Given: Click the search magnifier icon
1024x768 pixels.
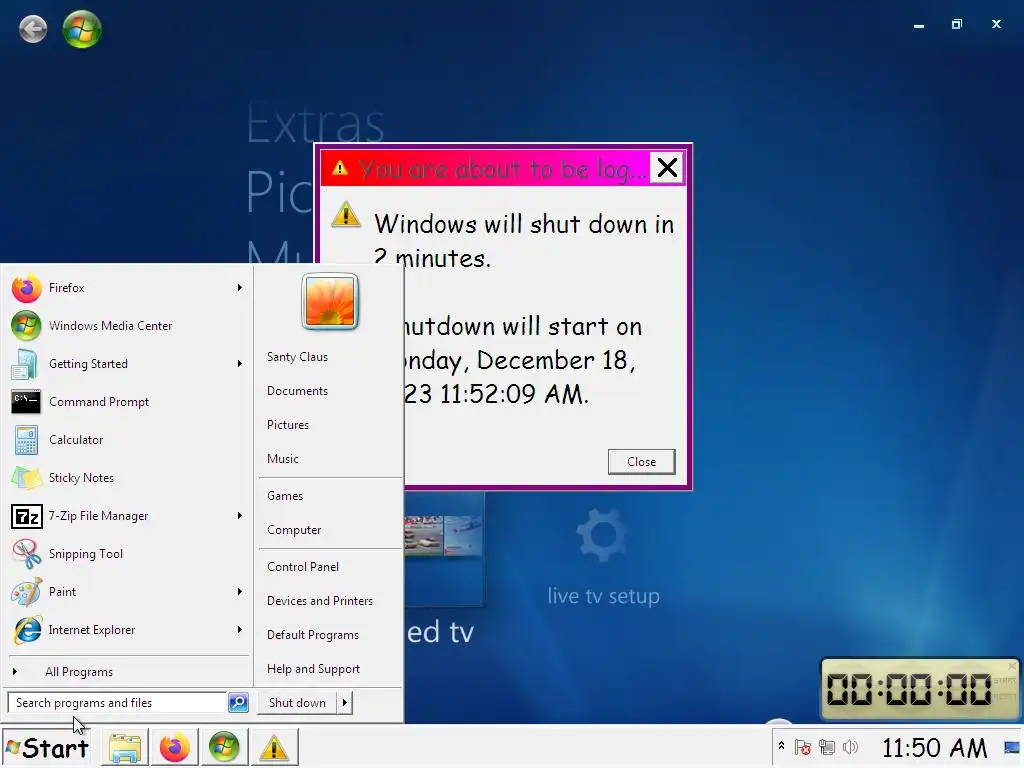Looking at the screenshot, I should click(238, 703).
